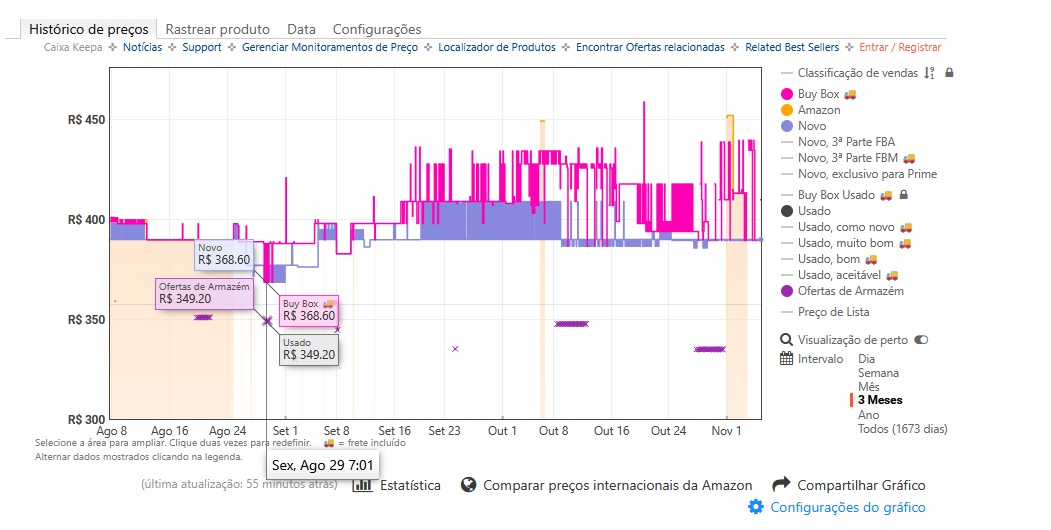Select the Todos (1673 dias) range
1051x530 pixels.
pos(902,429)
